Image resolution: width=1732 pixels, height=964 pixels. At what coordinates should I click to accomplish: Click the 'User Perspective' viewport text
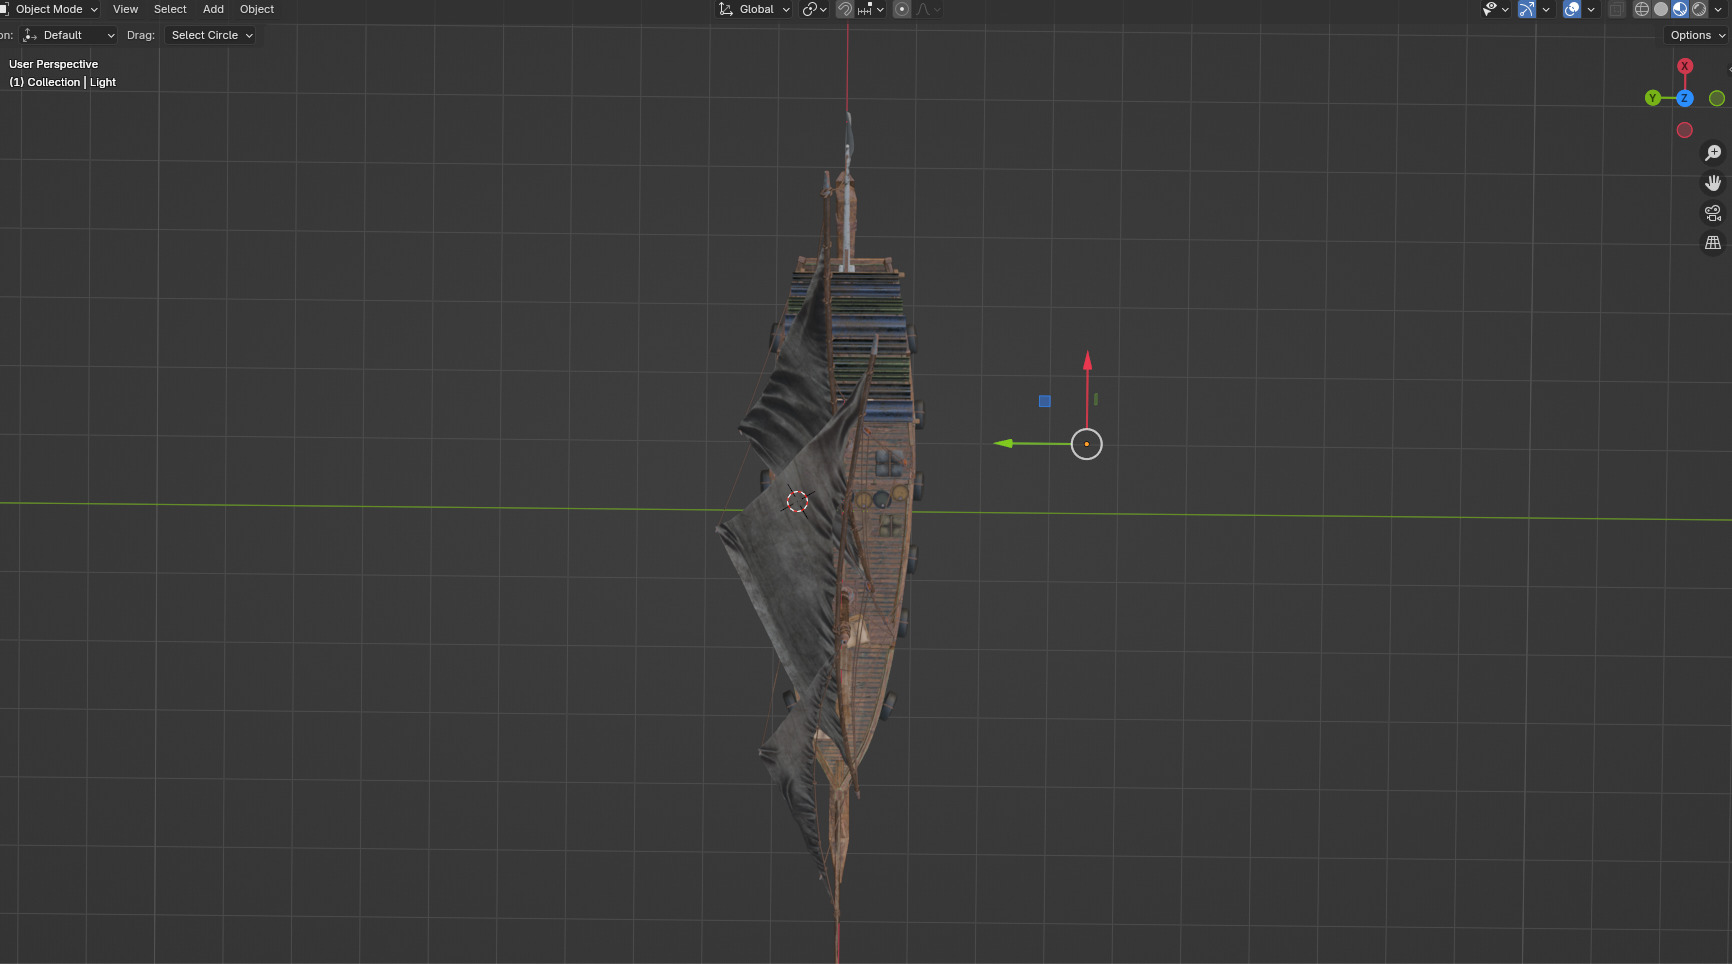[54, 64]
